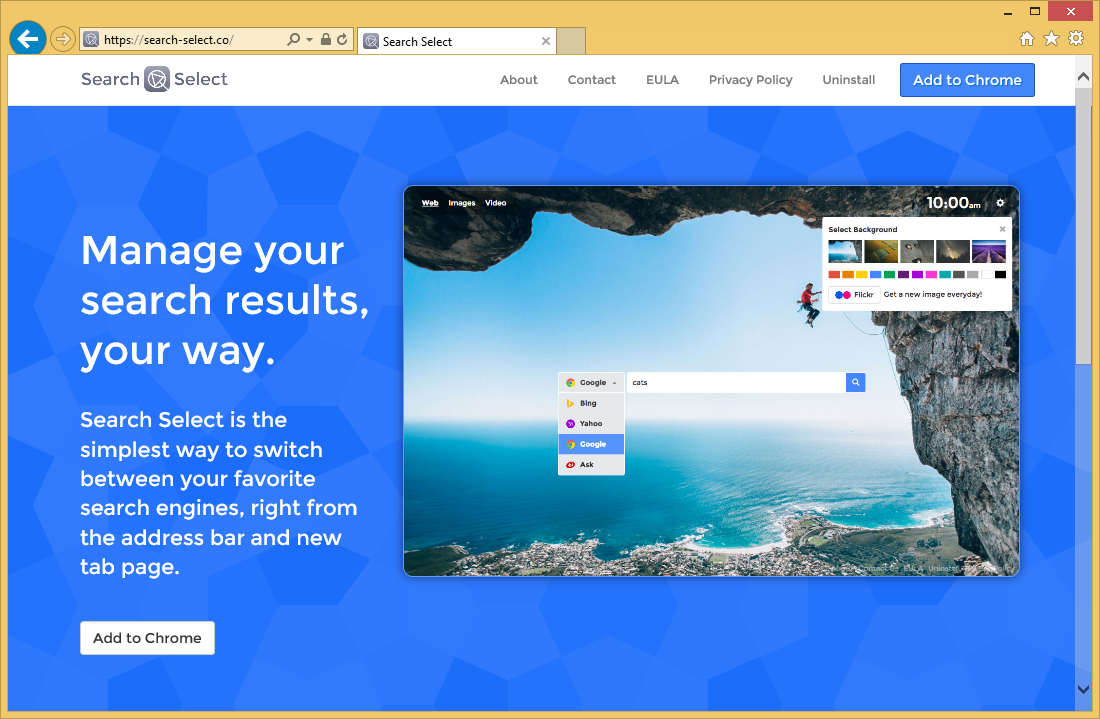The width and height of the screenshot is (1100, 719).
Task: Click the Manage your search results headline
Action: pos(224,300)
